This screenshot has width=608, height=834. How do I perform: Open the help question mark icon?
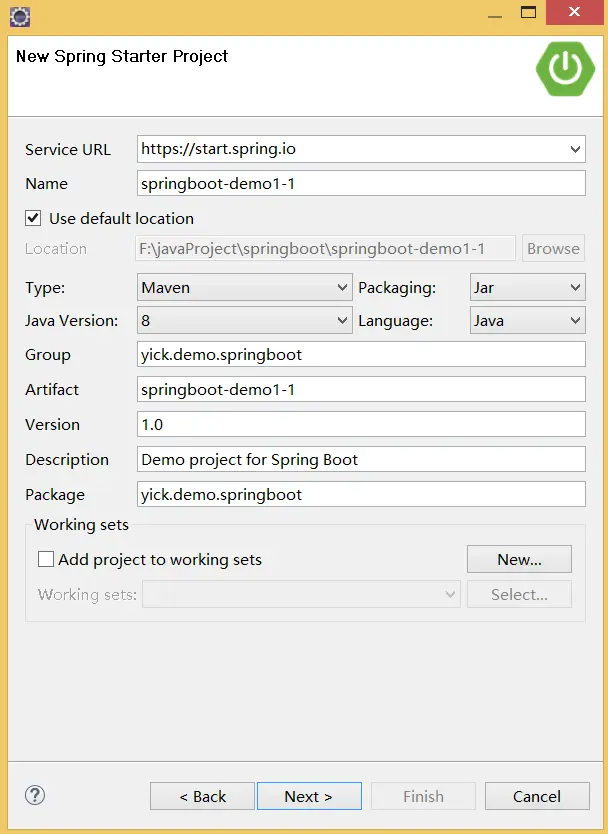35,795
